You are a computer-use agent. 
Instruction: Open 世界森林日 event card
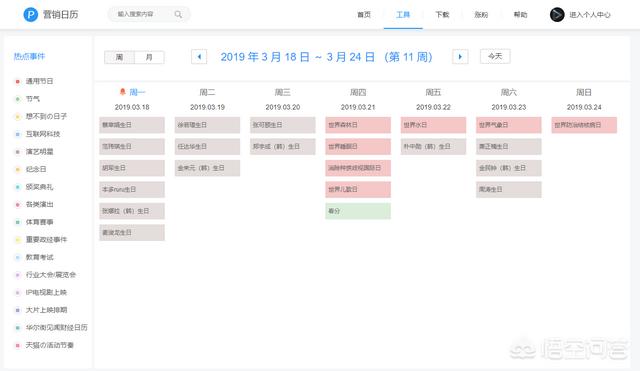point(358,125)
